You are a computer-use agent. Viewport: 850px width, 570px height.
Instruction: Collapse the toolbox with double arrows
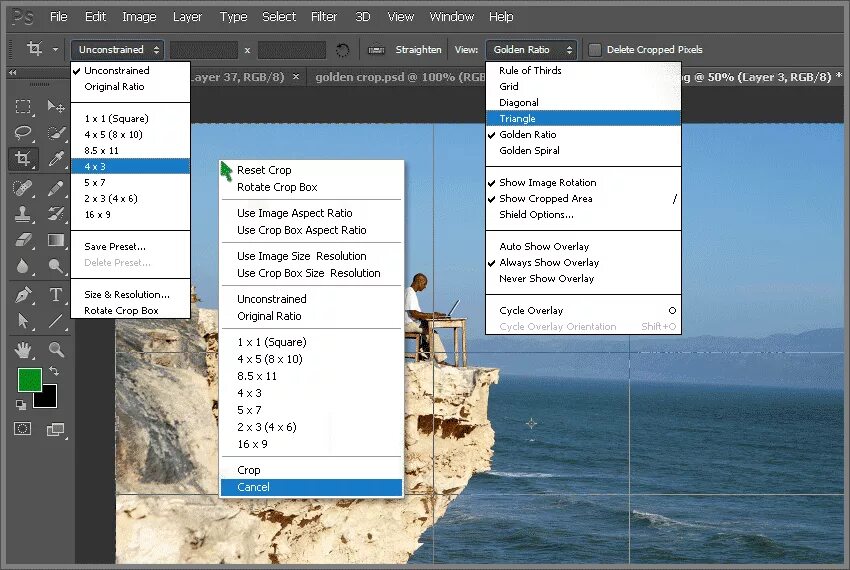point(12,73)
